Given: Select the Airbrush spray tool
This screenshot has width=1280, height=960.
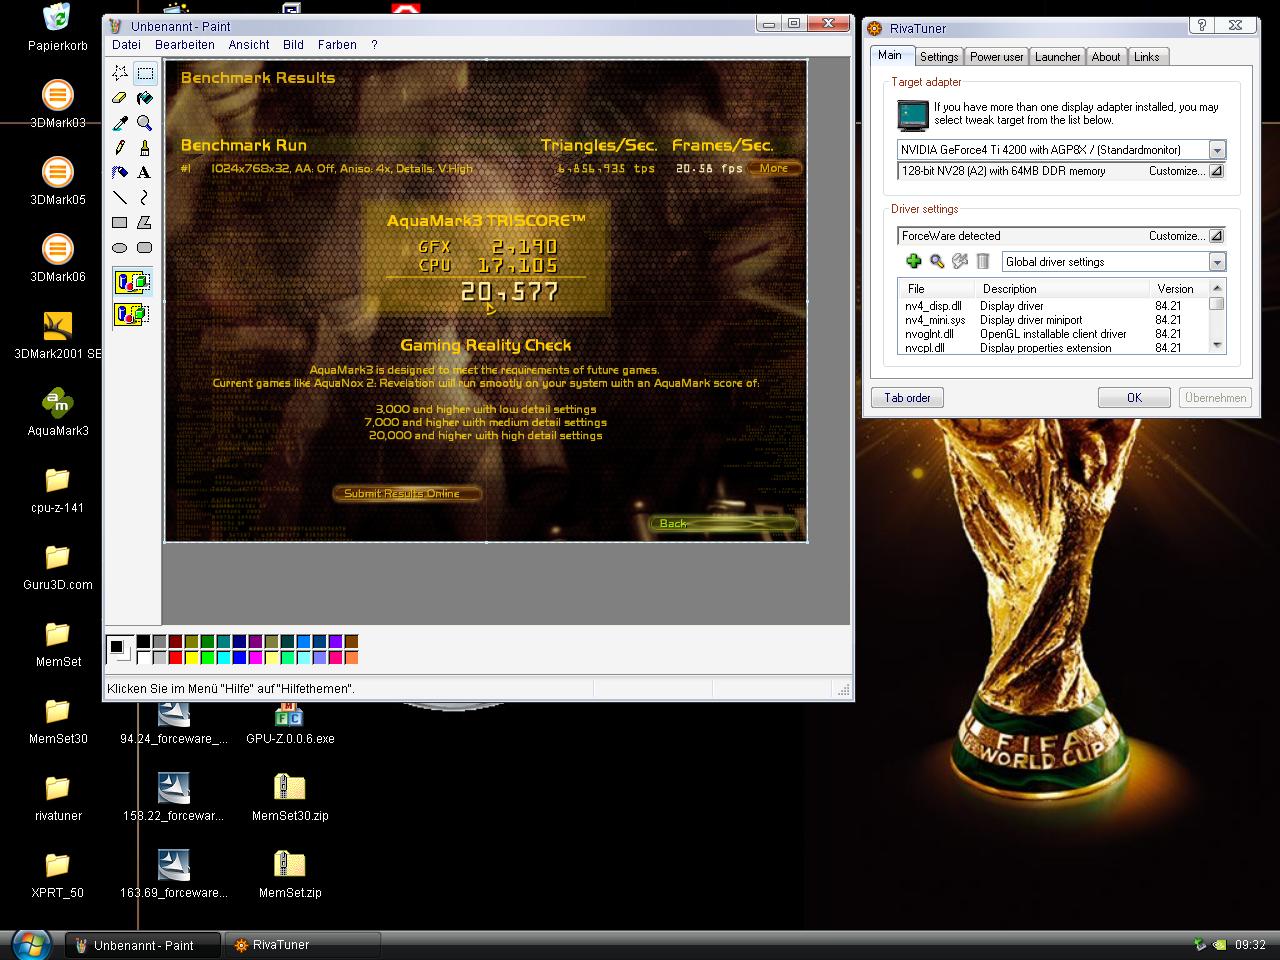Looking at the screenshot, I should coord(120,173).
